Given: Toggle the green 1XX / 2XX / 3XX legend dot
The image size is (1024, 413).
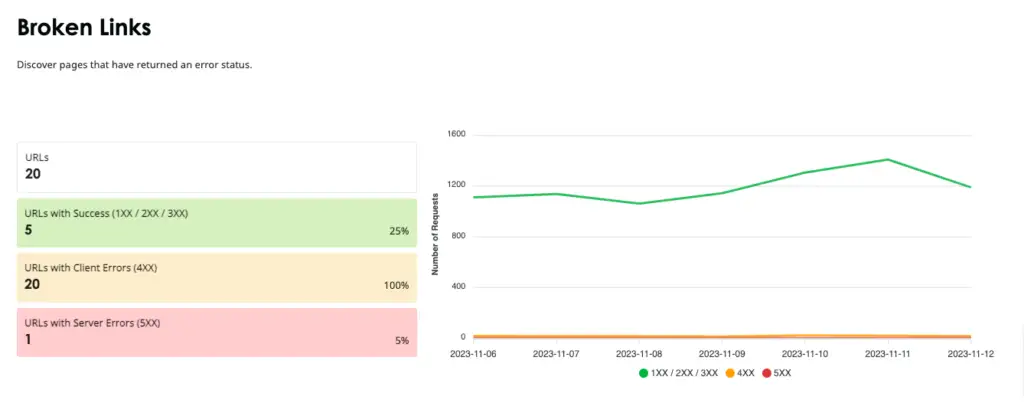Looking at the screenshot, I should pos(644,373).
